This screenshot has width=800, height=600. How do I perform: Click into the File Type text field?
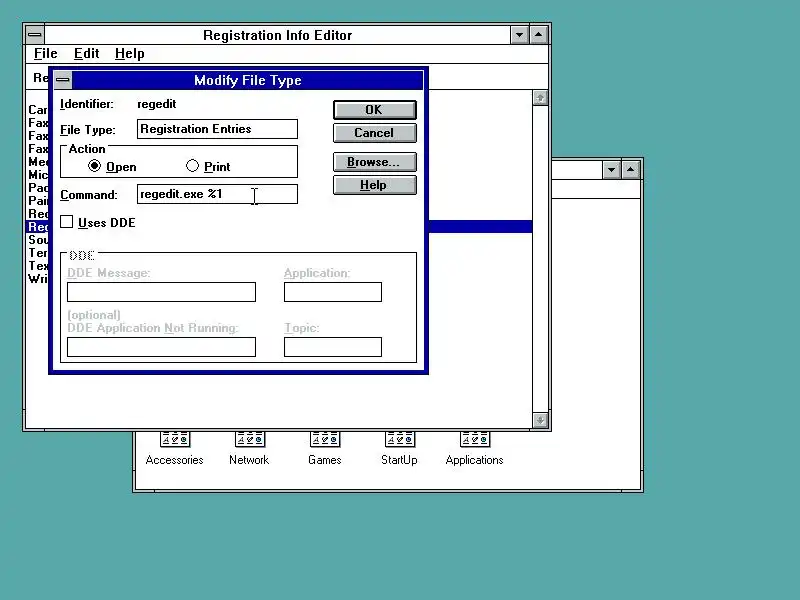click(217, 129)
